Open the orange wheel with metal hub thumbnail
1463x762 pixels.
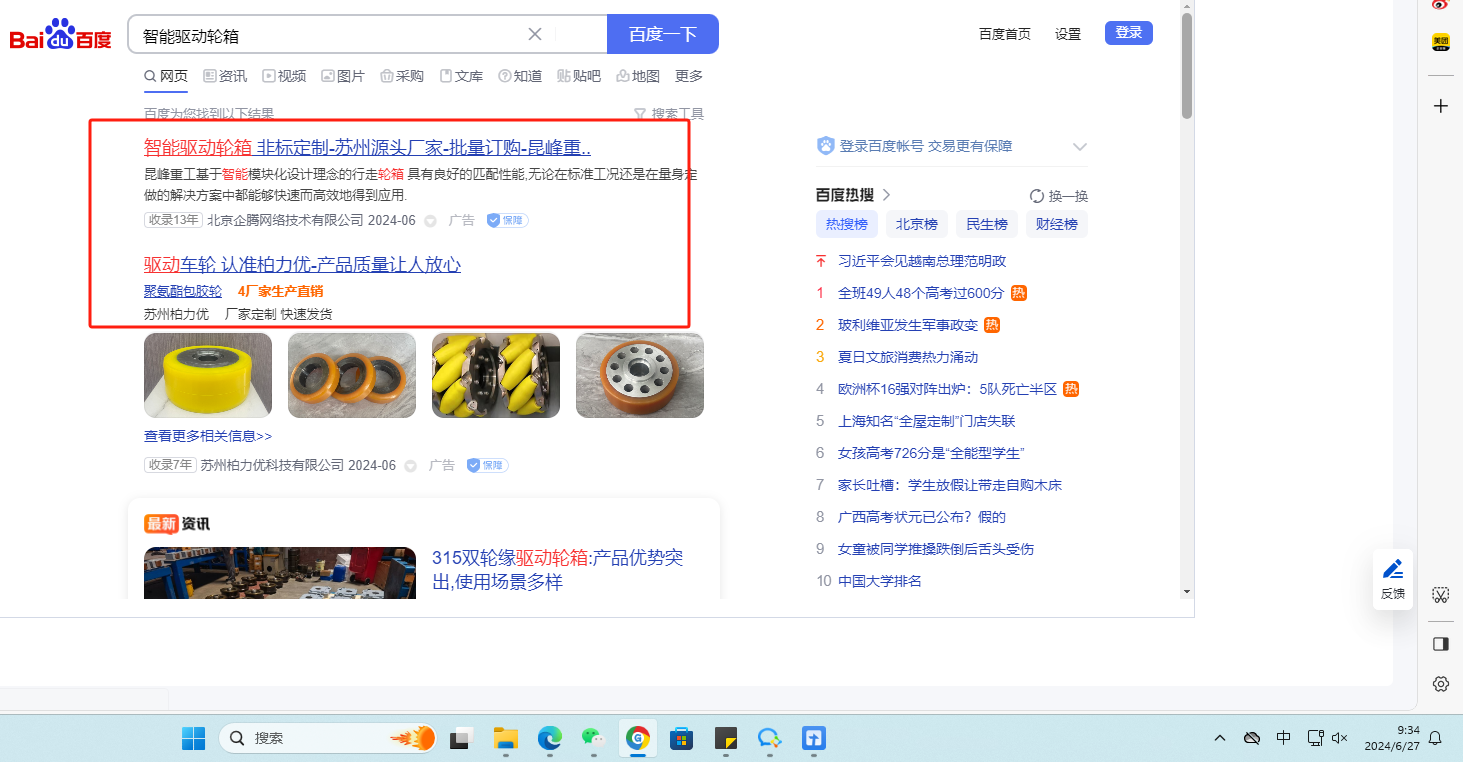pos(640,375)
